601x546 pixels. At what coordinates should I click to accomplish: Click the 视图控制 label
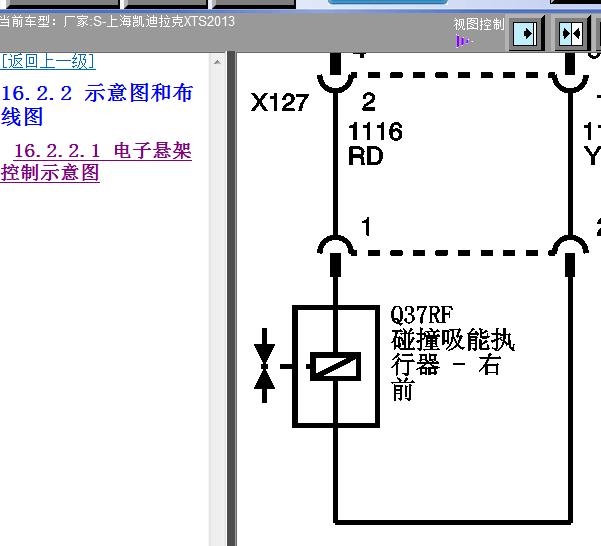(x=479, y=24)
